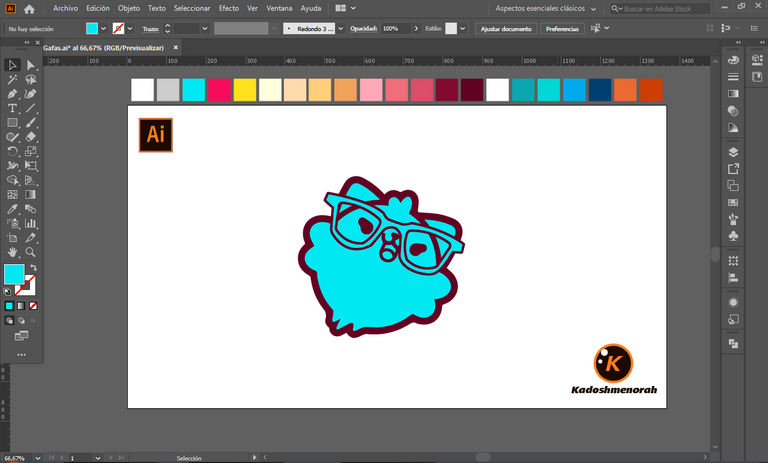Open the Pathfinder panel icon
768x463 pixels.
[733, 343]
